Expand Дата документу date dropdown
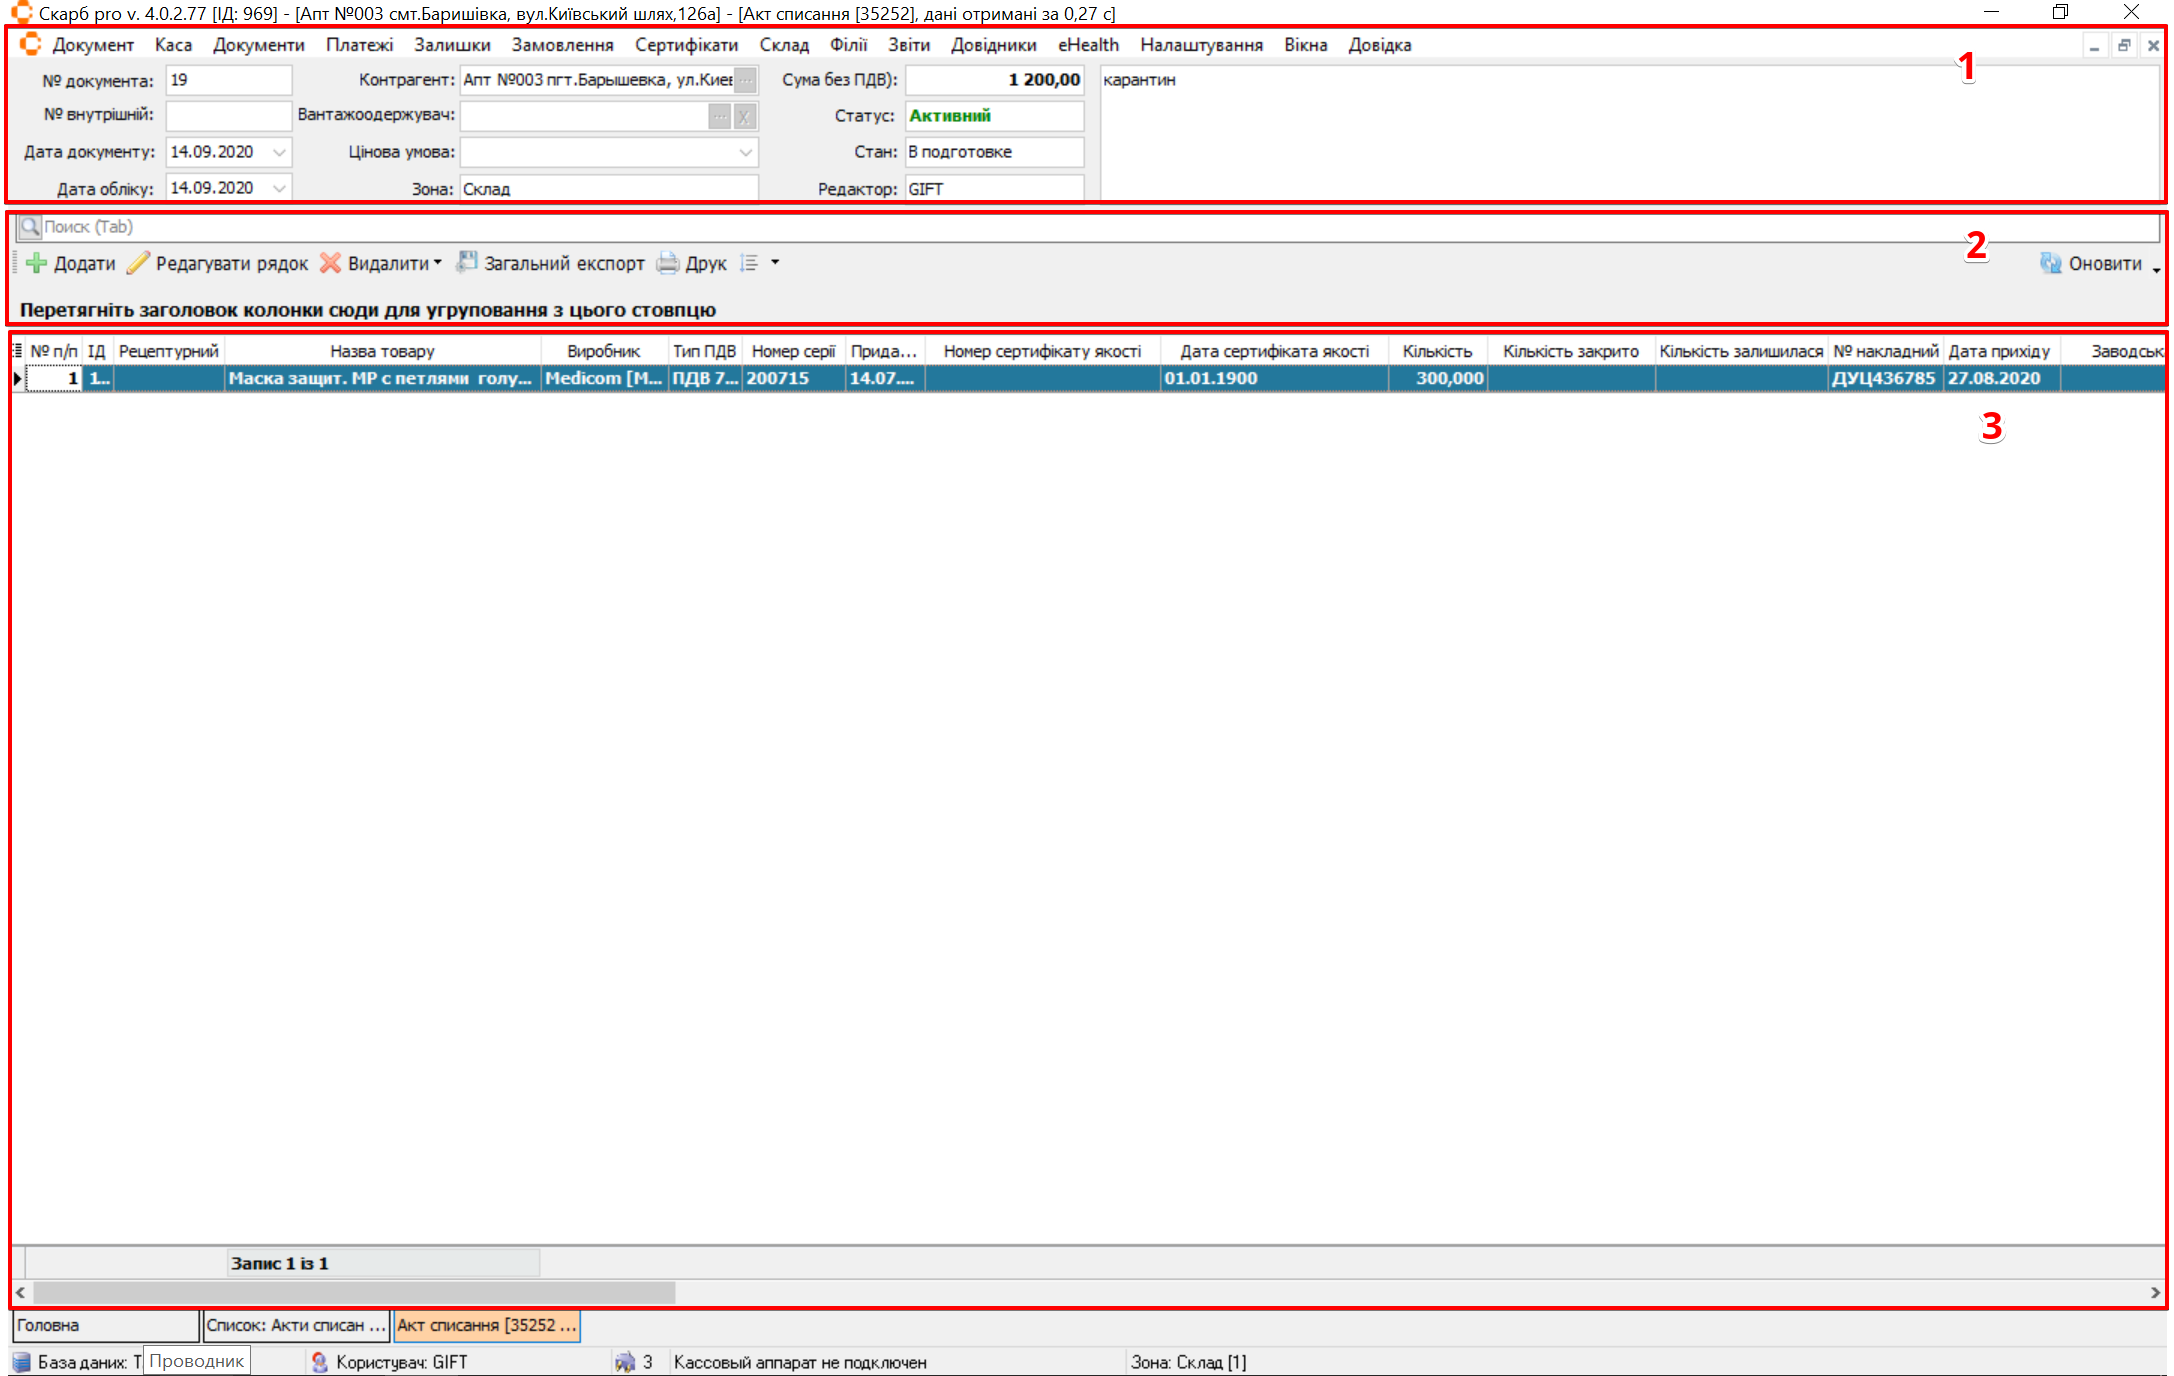Image resolution: width=2174 pixels, height=1376 pixels. coord(280,152)
